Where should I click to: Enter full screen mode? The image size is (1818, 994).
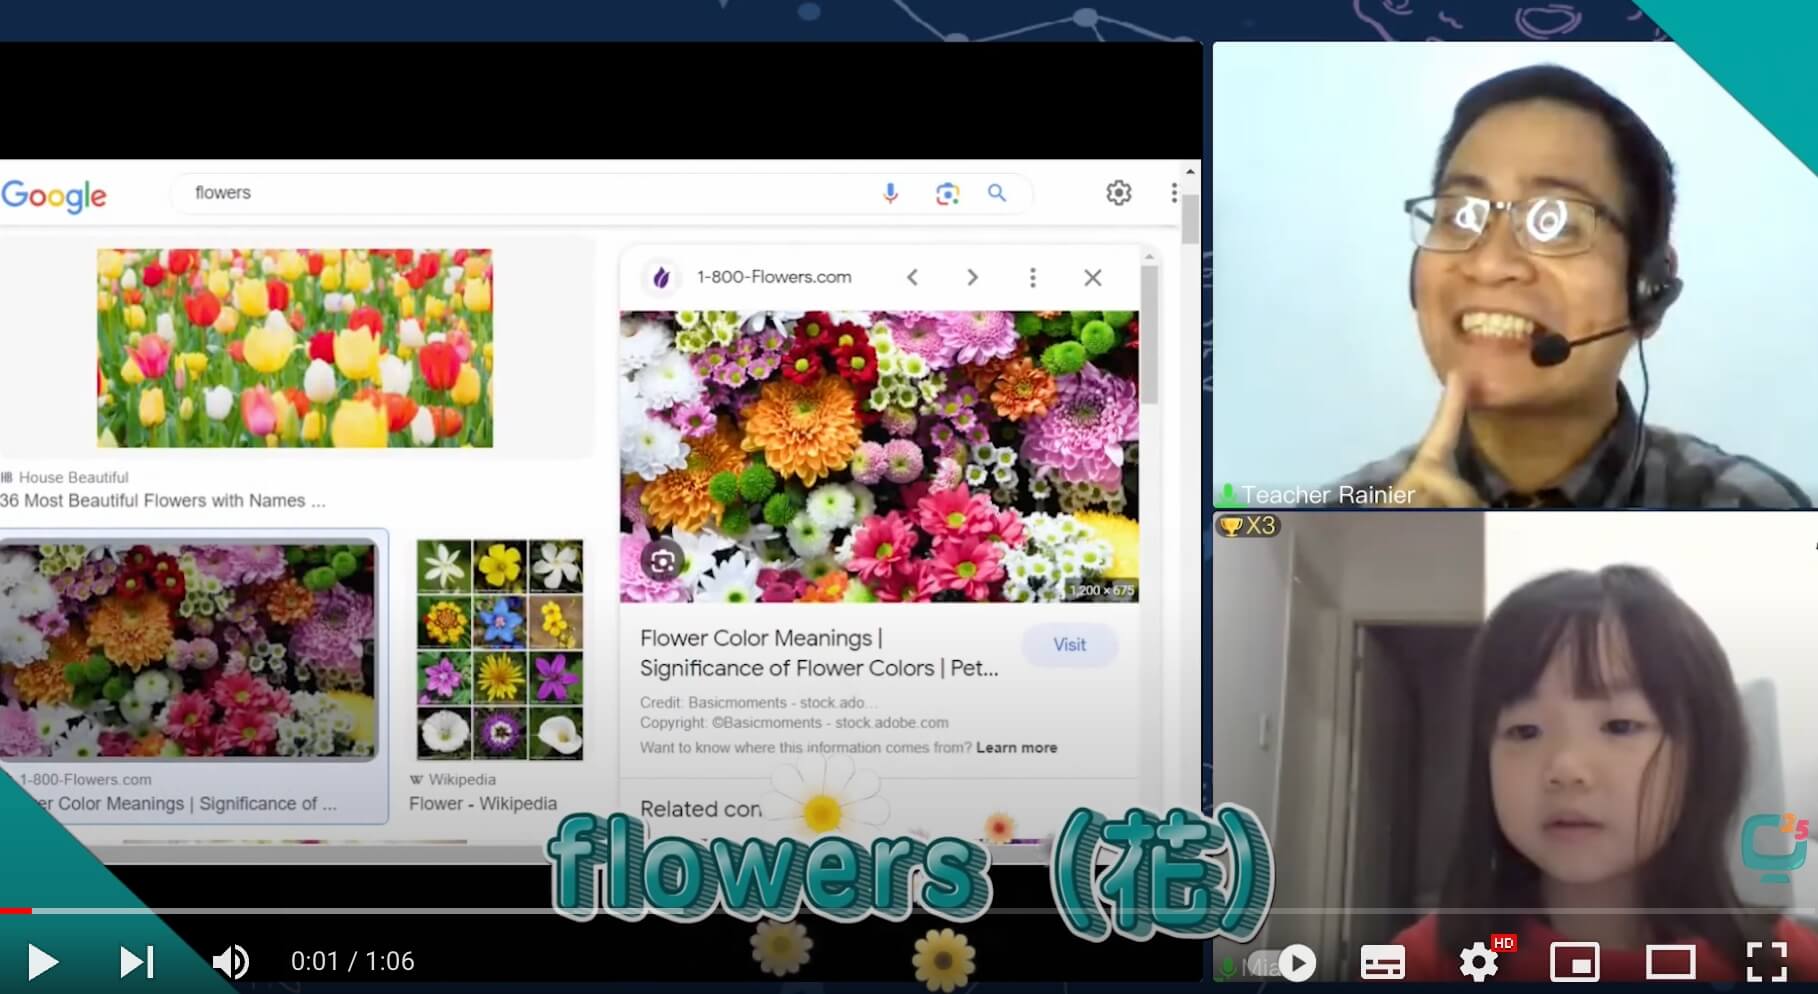tap(1766, 962)
